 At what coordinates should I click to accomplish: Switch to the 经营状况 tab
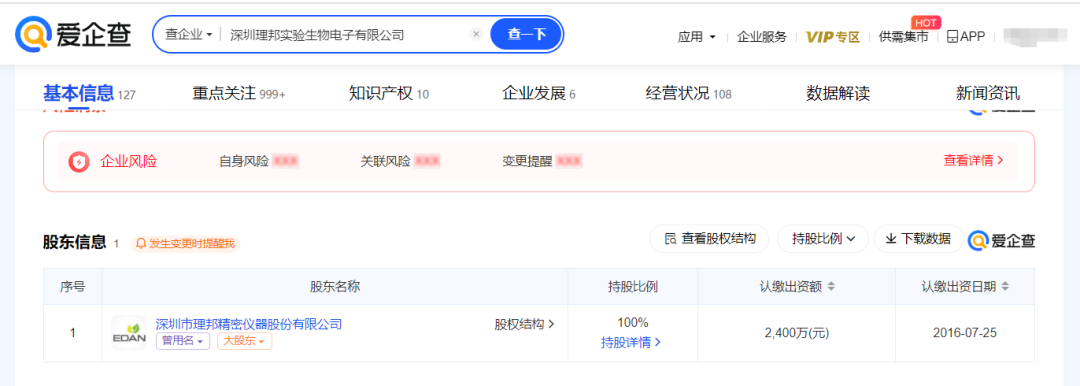coord(688,93)
